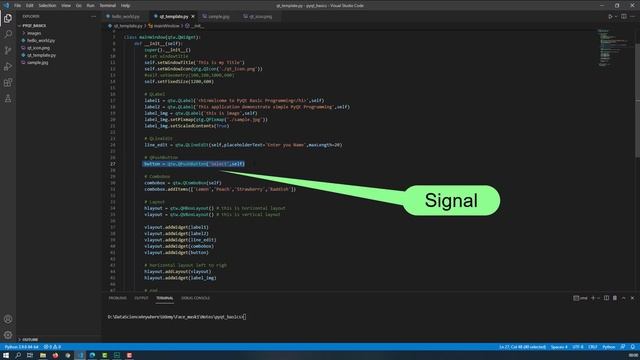Expand the OUTLINE section
Image resolution: width=640 pixels, height=360 pixels.
click(x=30, y=339)
